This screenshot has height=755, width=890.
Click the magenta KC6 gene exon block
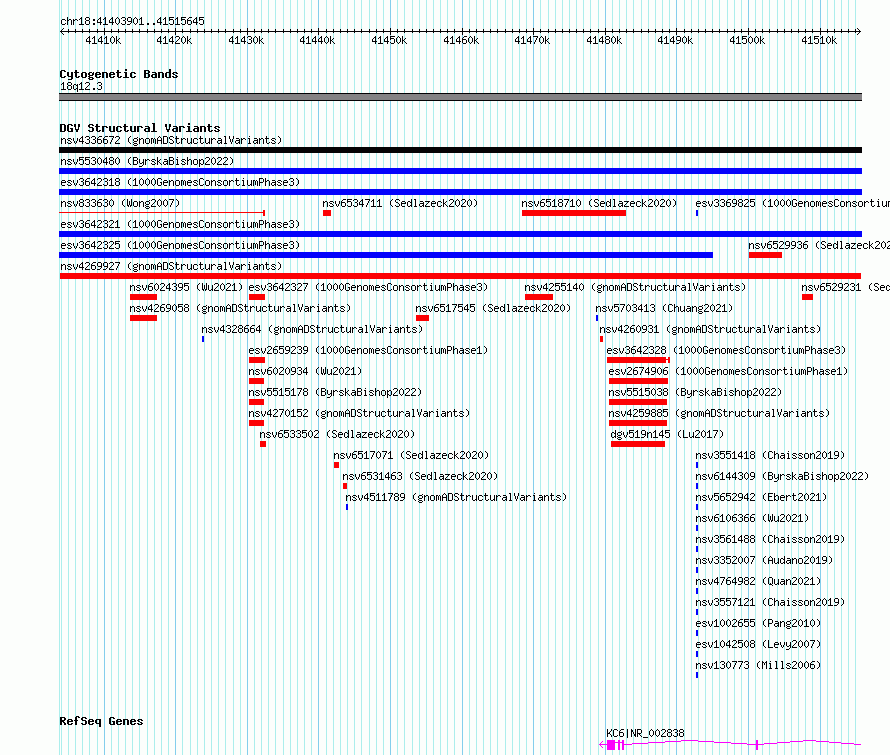coord(611,745)
